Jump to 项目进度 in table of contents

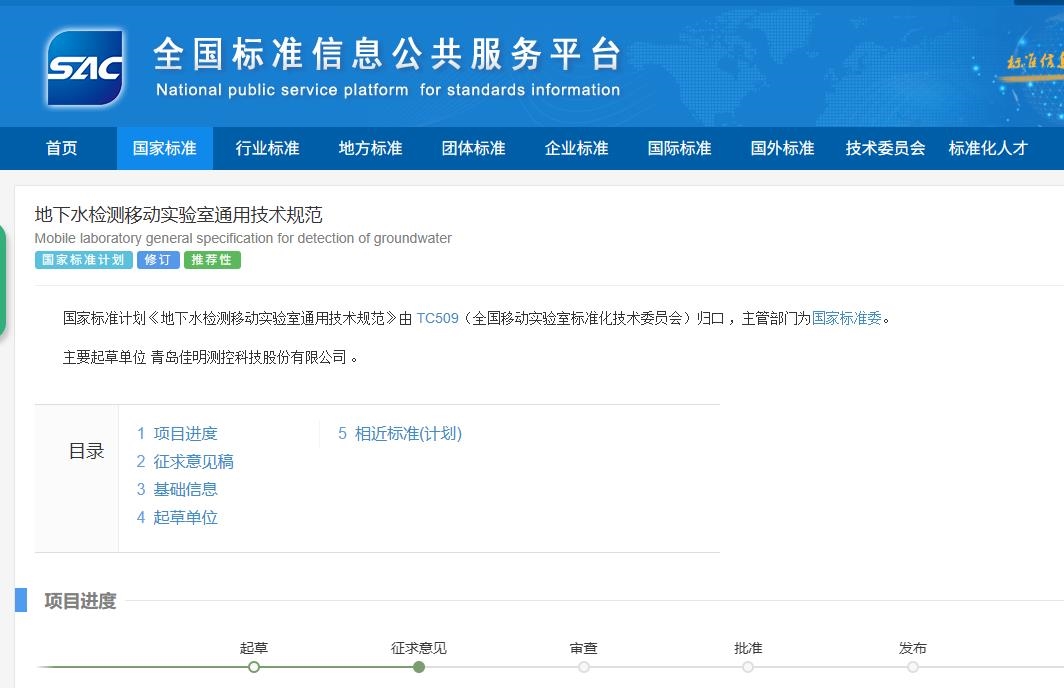point(177,433)
